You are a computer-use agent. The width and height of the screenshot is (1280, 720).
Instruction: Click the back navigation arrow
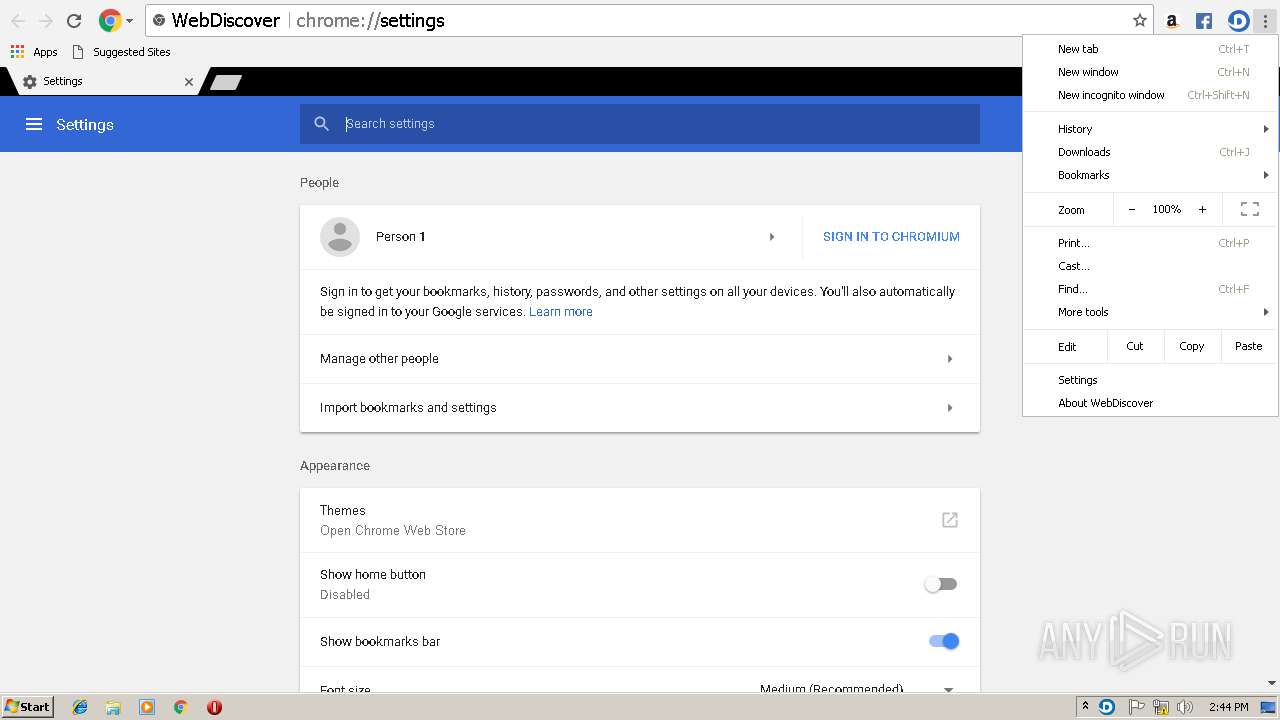click(18, 20)
